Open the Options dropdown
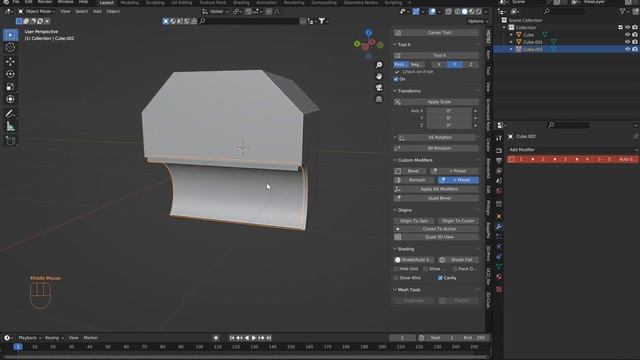Image resolution: width=640 pixels, height=360 pixels. [478, 21]
